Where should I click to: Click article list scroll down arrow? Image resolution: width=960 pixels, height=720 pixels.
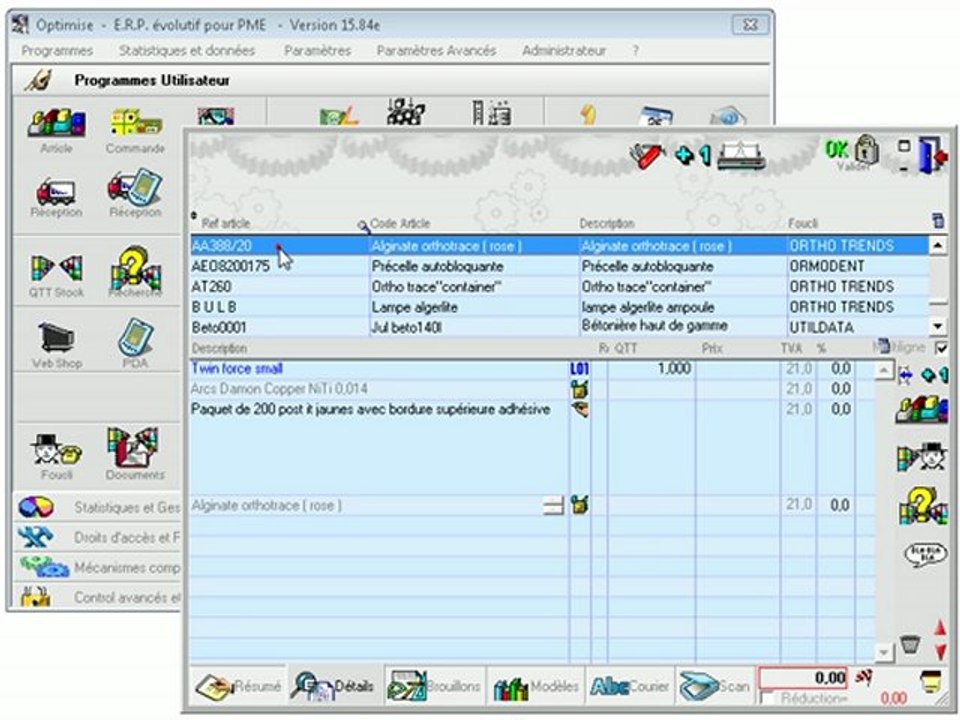937,327
